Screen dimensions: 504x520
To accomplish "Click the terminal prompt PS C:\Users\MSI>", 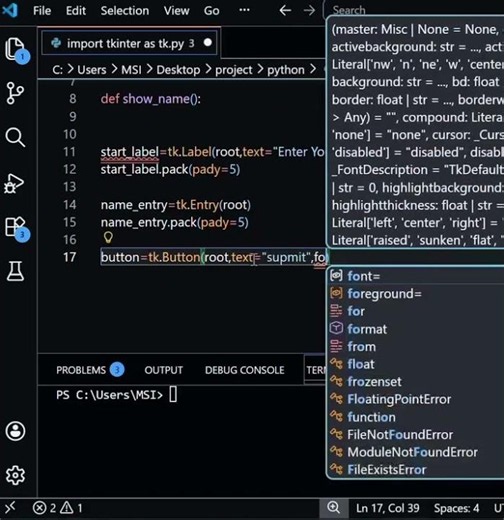I will (109, 395).
